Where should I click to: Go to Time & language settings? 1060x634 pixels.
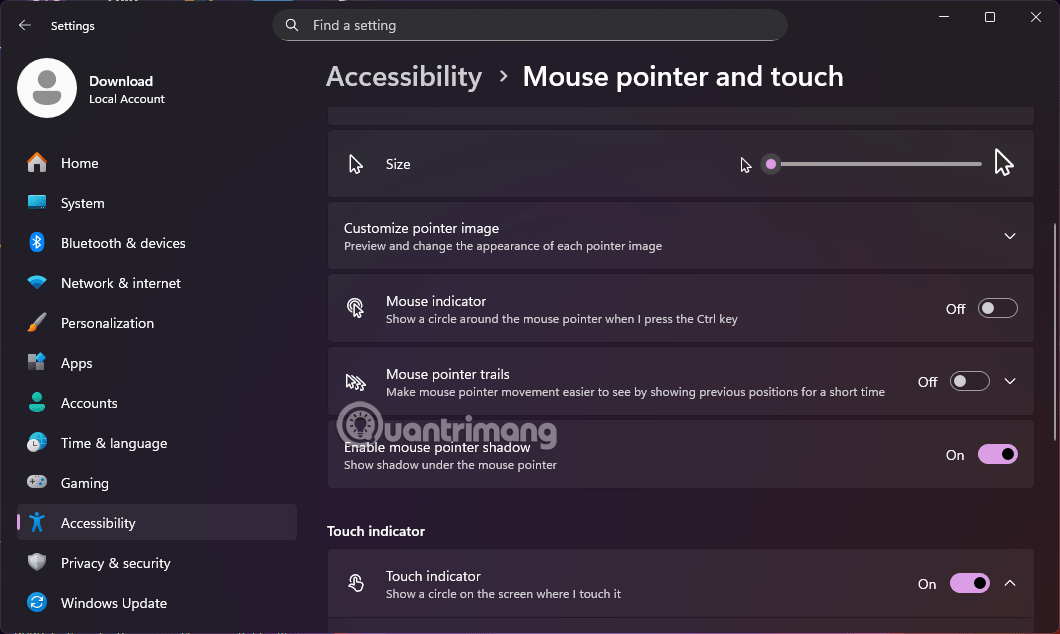pyautogui.click(x=113, y=443)
